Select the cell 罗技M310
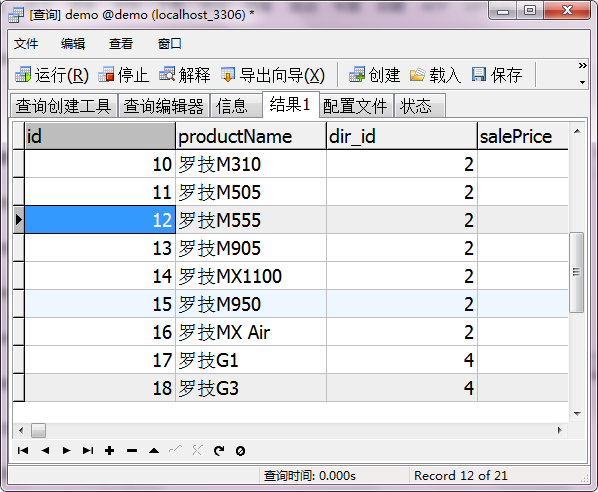This screenshot has width=598, height=492. [x=251, y=164]
